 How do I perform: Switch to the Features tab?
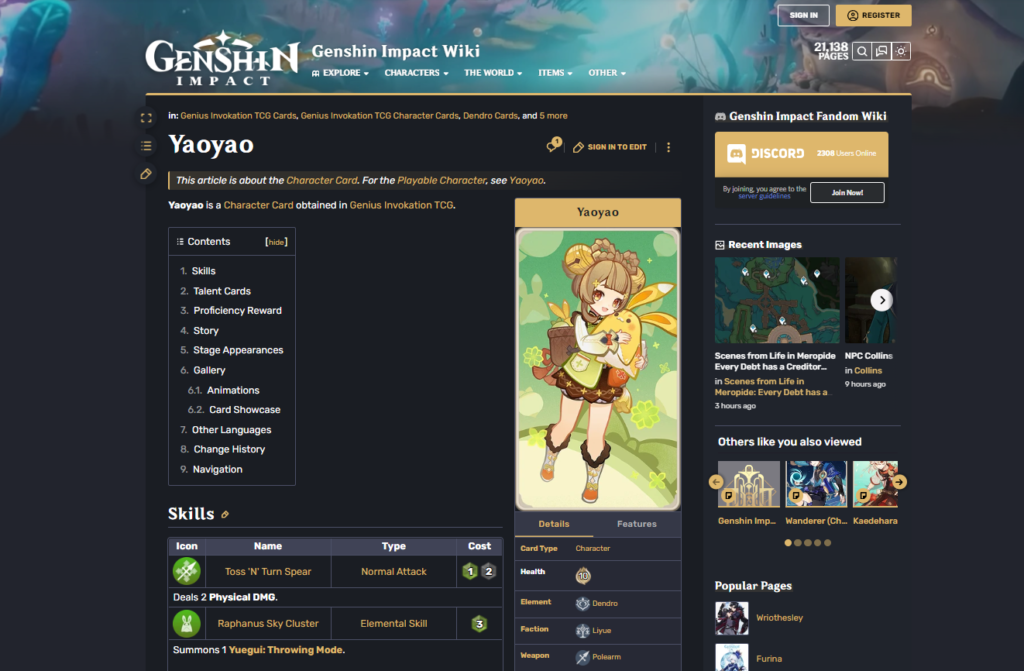click(x=637, y=524)
